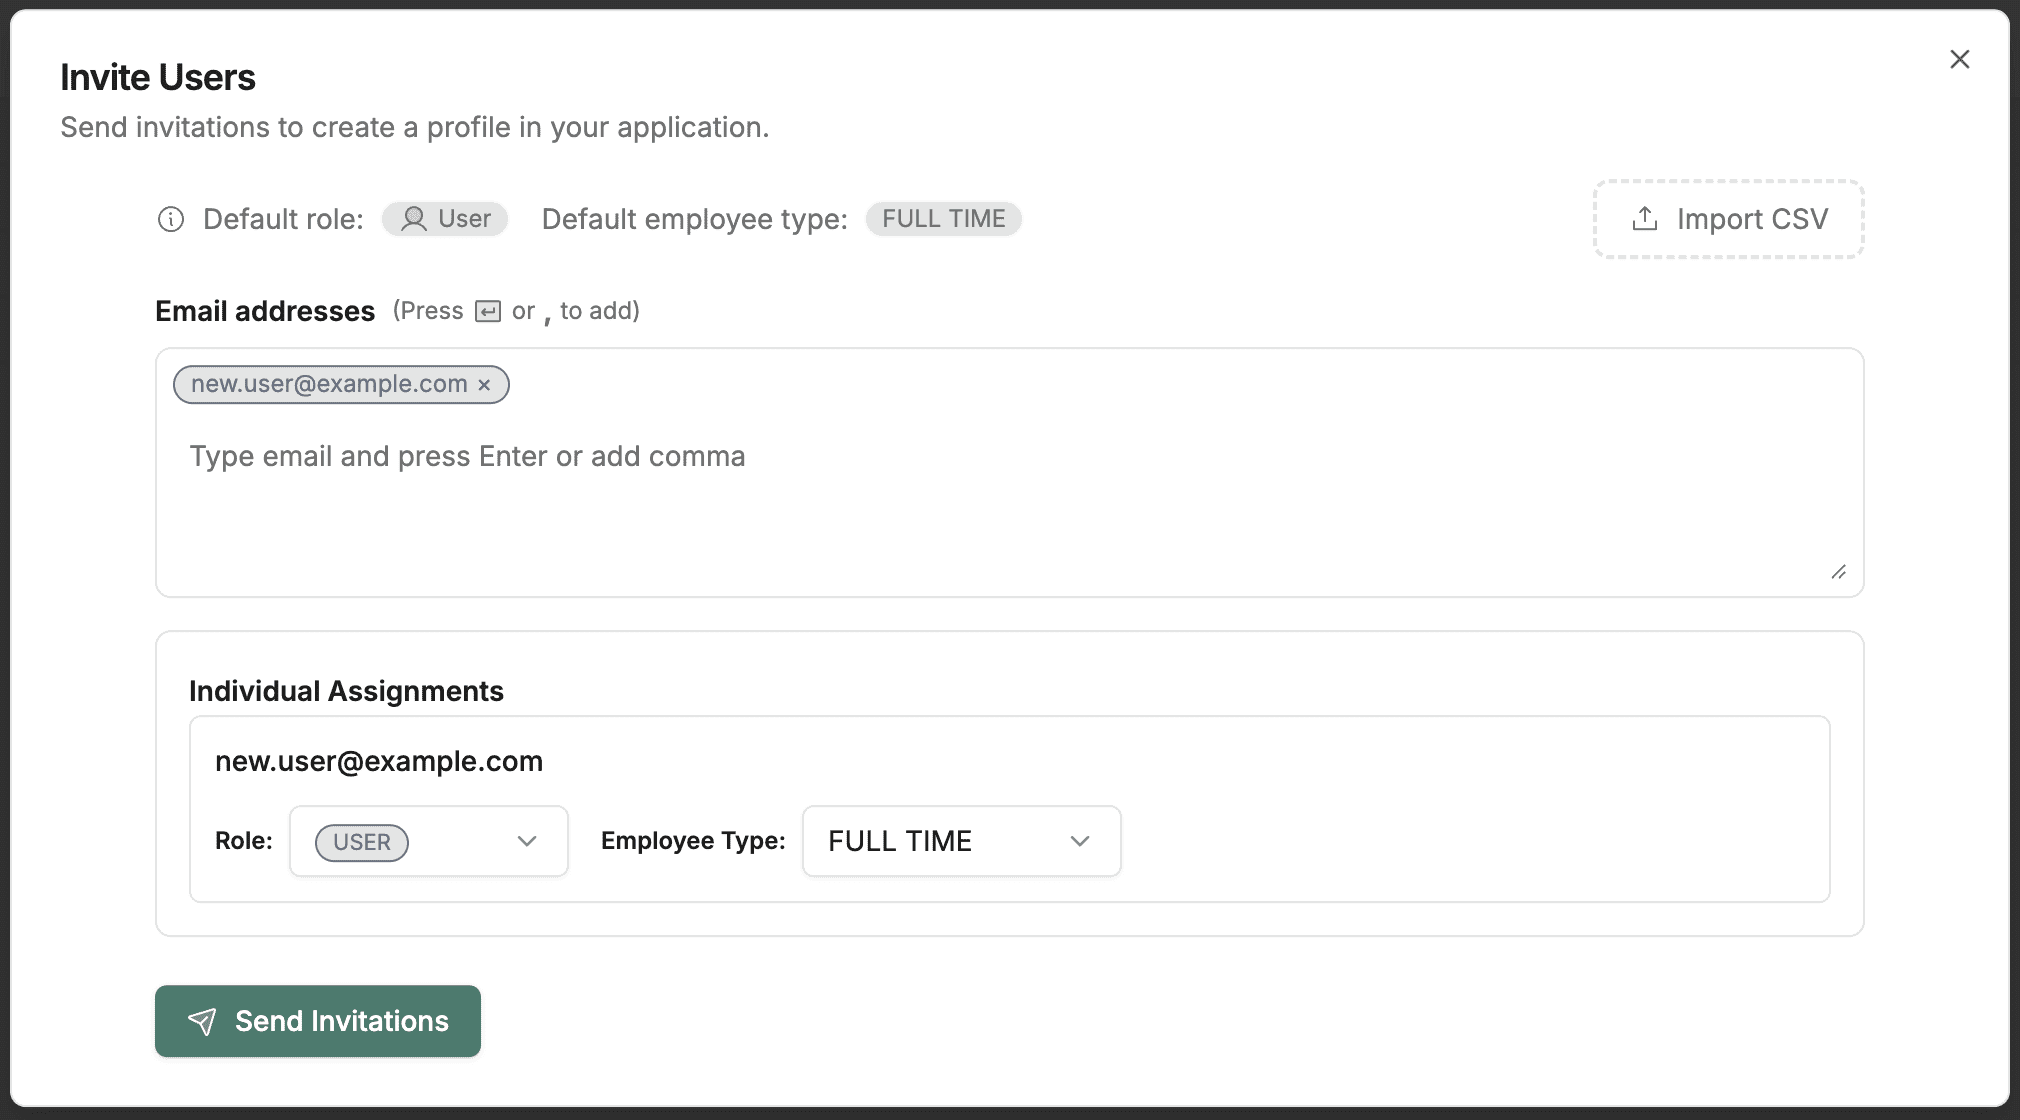This screenshot has width=2020, height=1120.
Task: Click the Import CSV button
Action: pos(1728,219)
